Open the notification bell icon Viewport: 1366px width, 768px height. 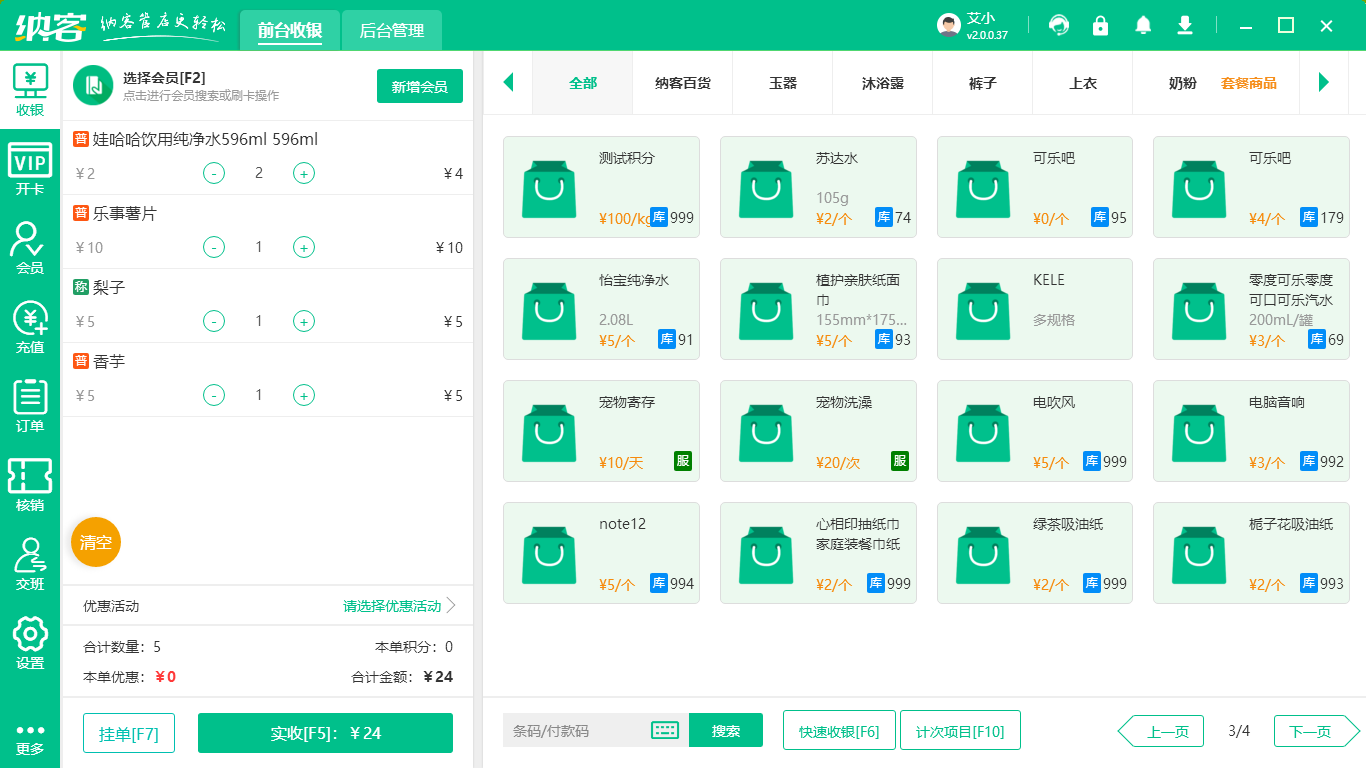[x=1143, y=25]
